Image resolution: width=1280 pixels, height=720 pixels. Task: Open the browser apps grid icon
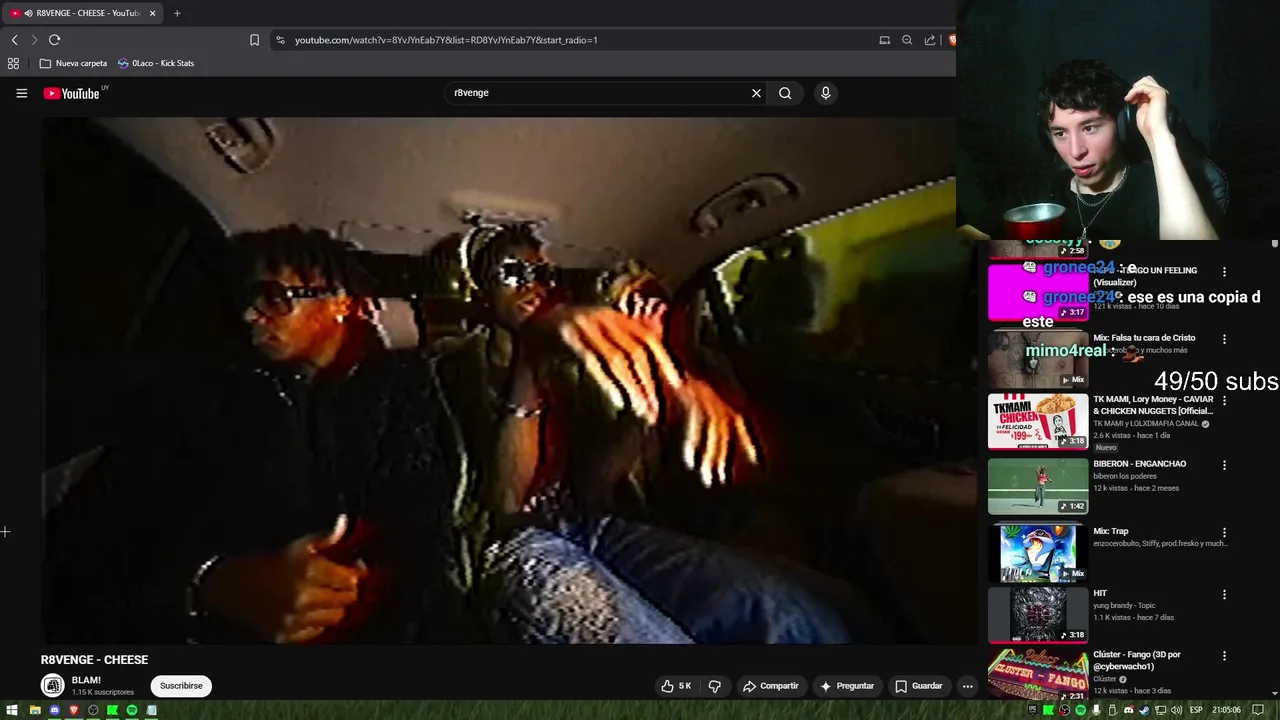(13, 63)
